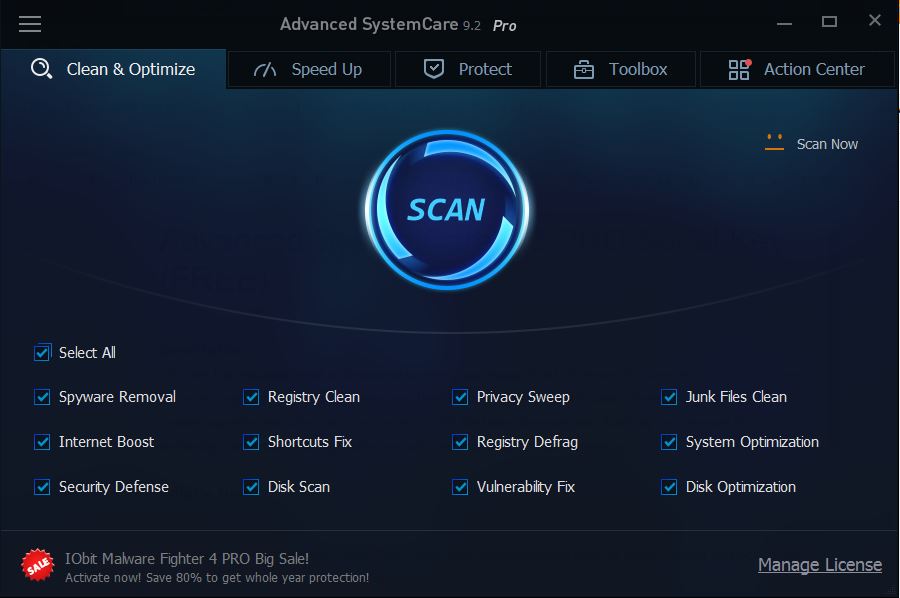Maximize the Advanced SystemCare window
The image size is (900, 598).
click(829, 22)
